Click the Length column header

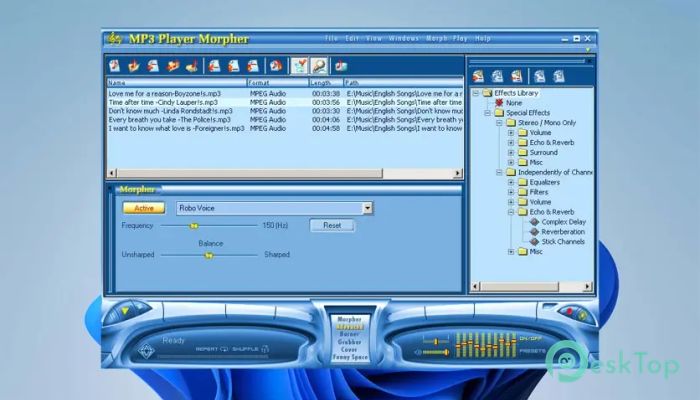(x=326, y=83)
